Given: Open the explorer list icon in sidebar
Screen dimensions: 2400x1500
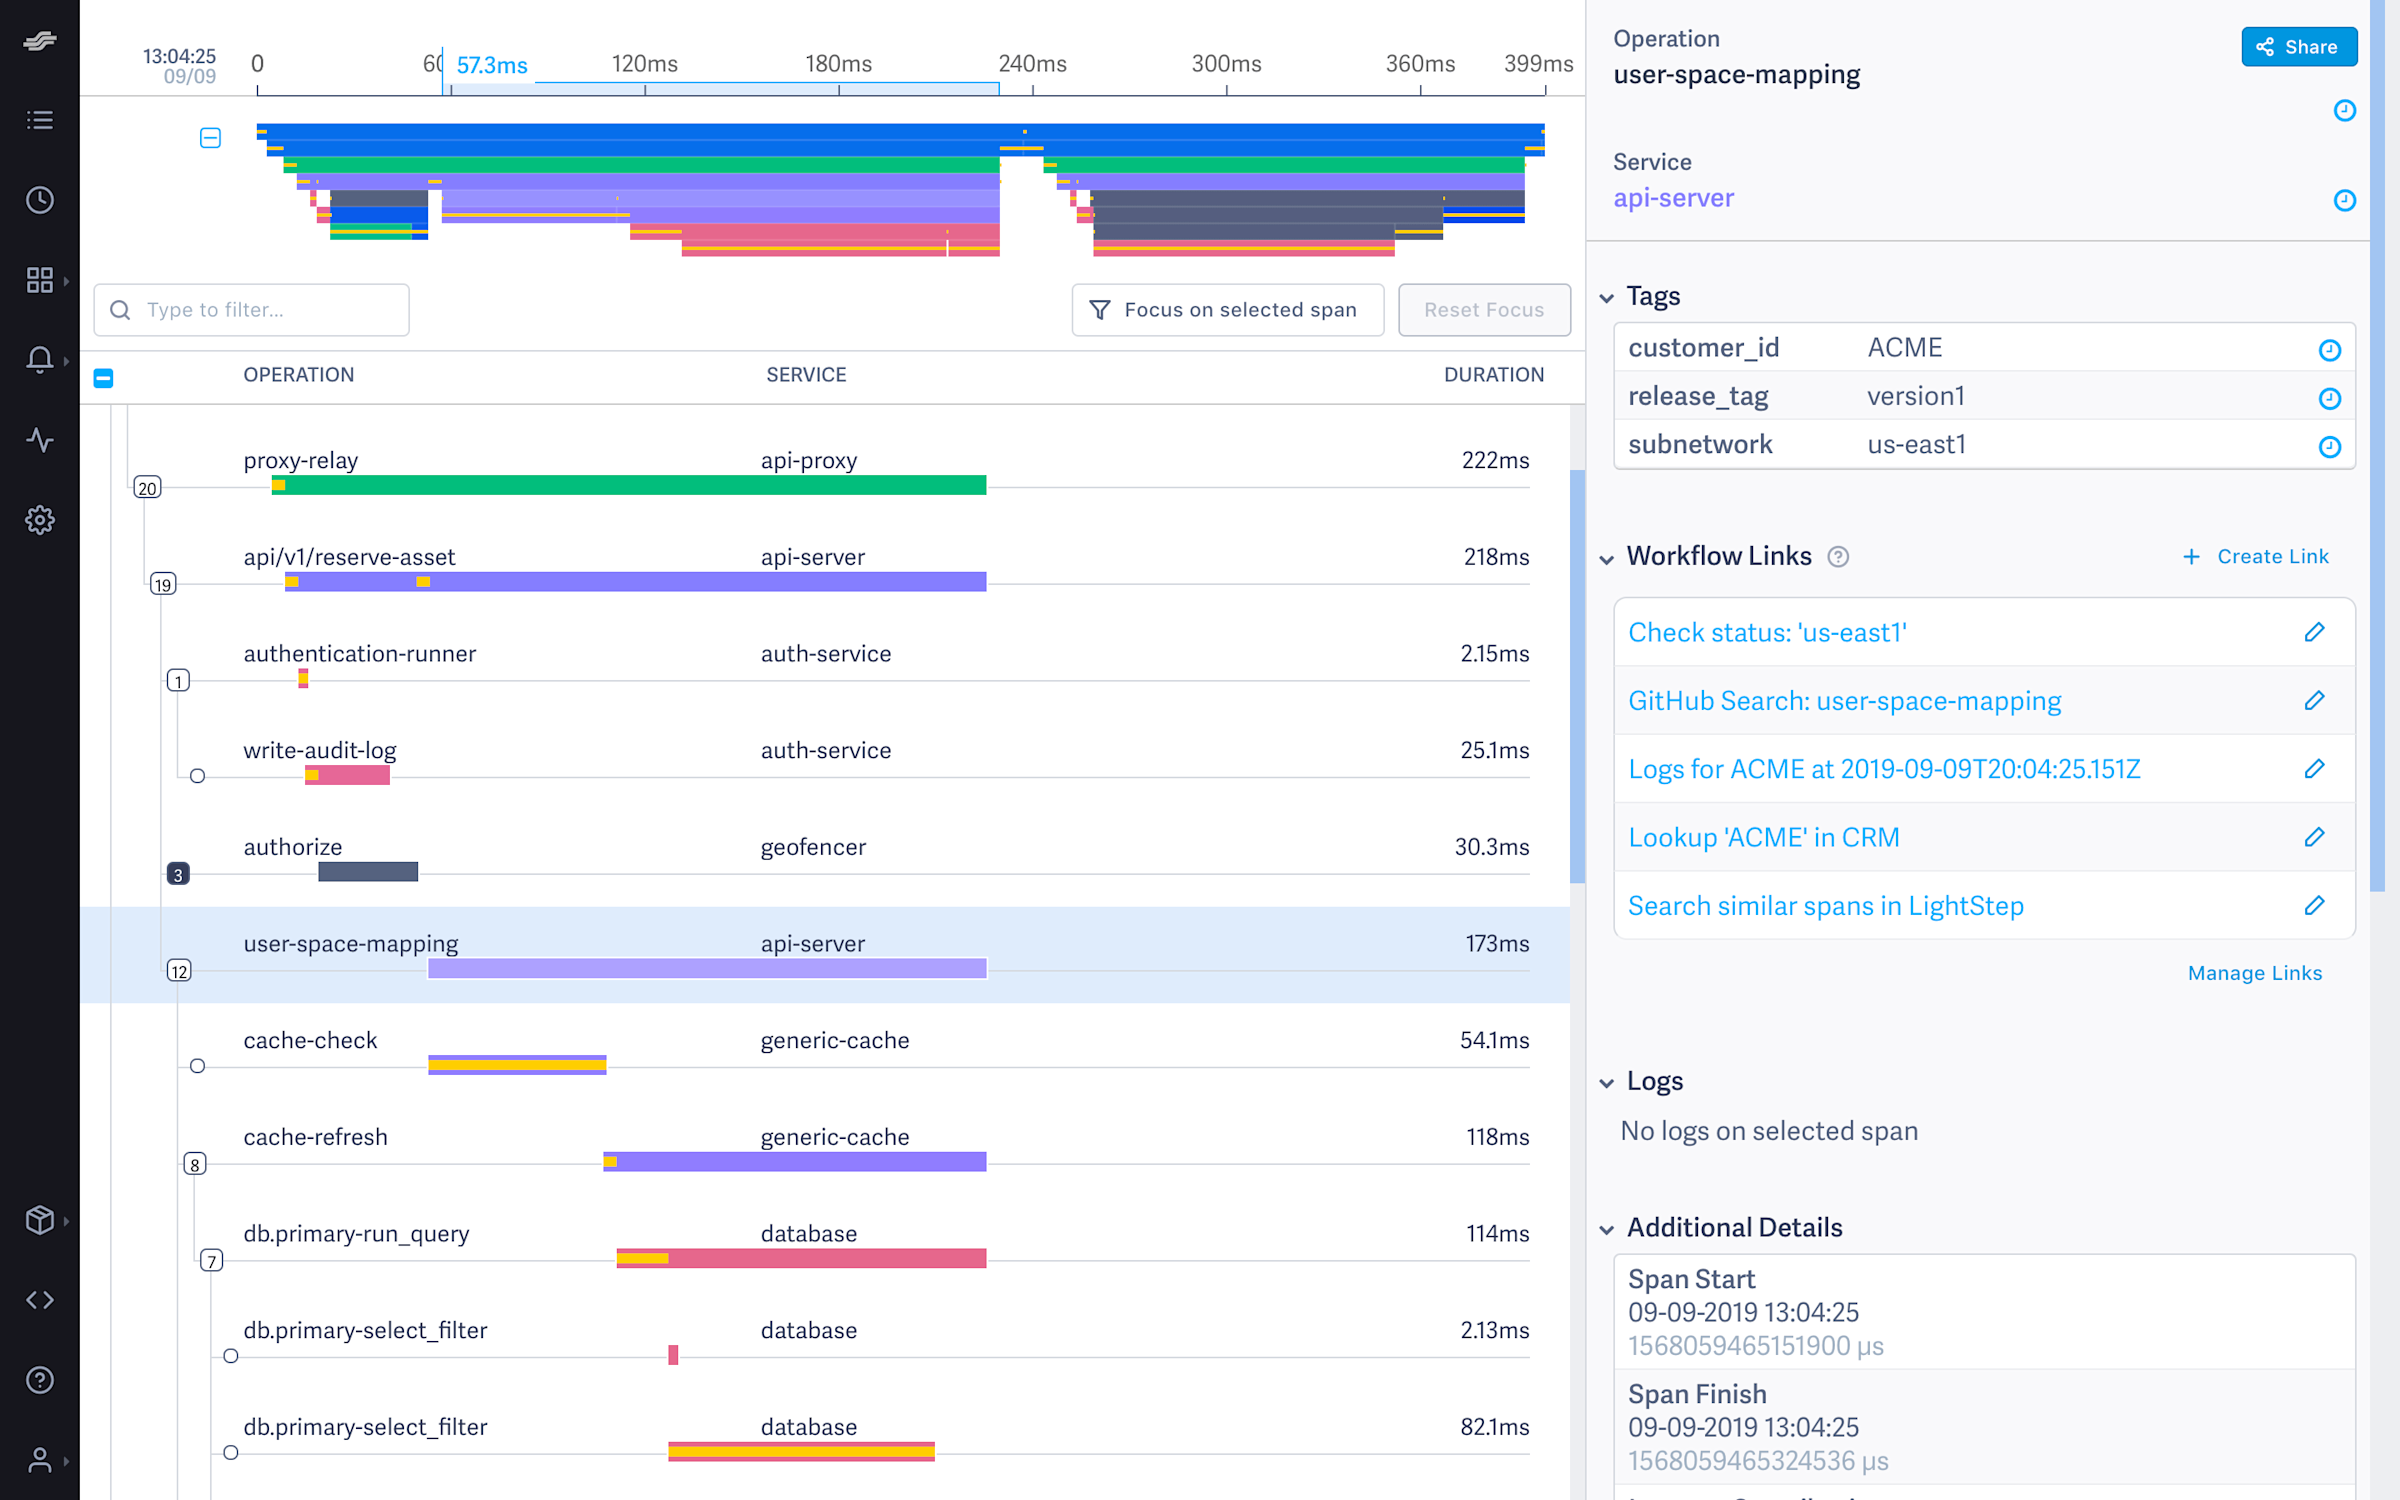Looking at the screenshot, I should (x=40, y=120).
